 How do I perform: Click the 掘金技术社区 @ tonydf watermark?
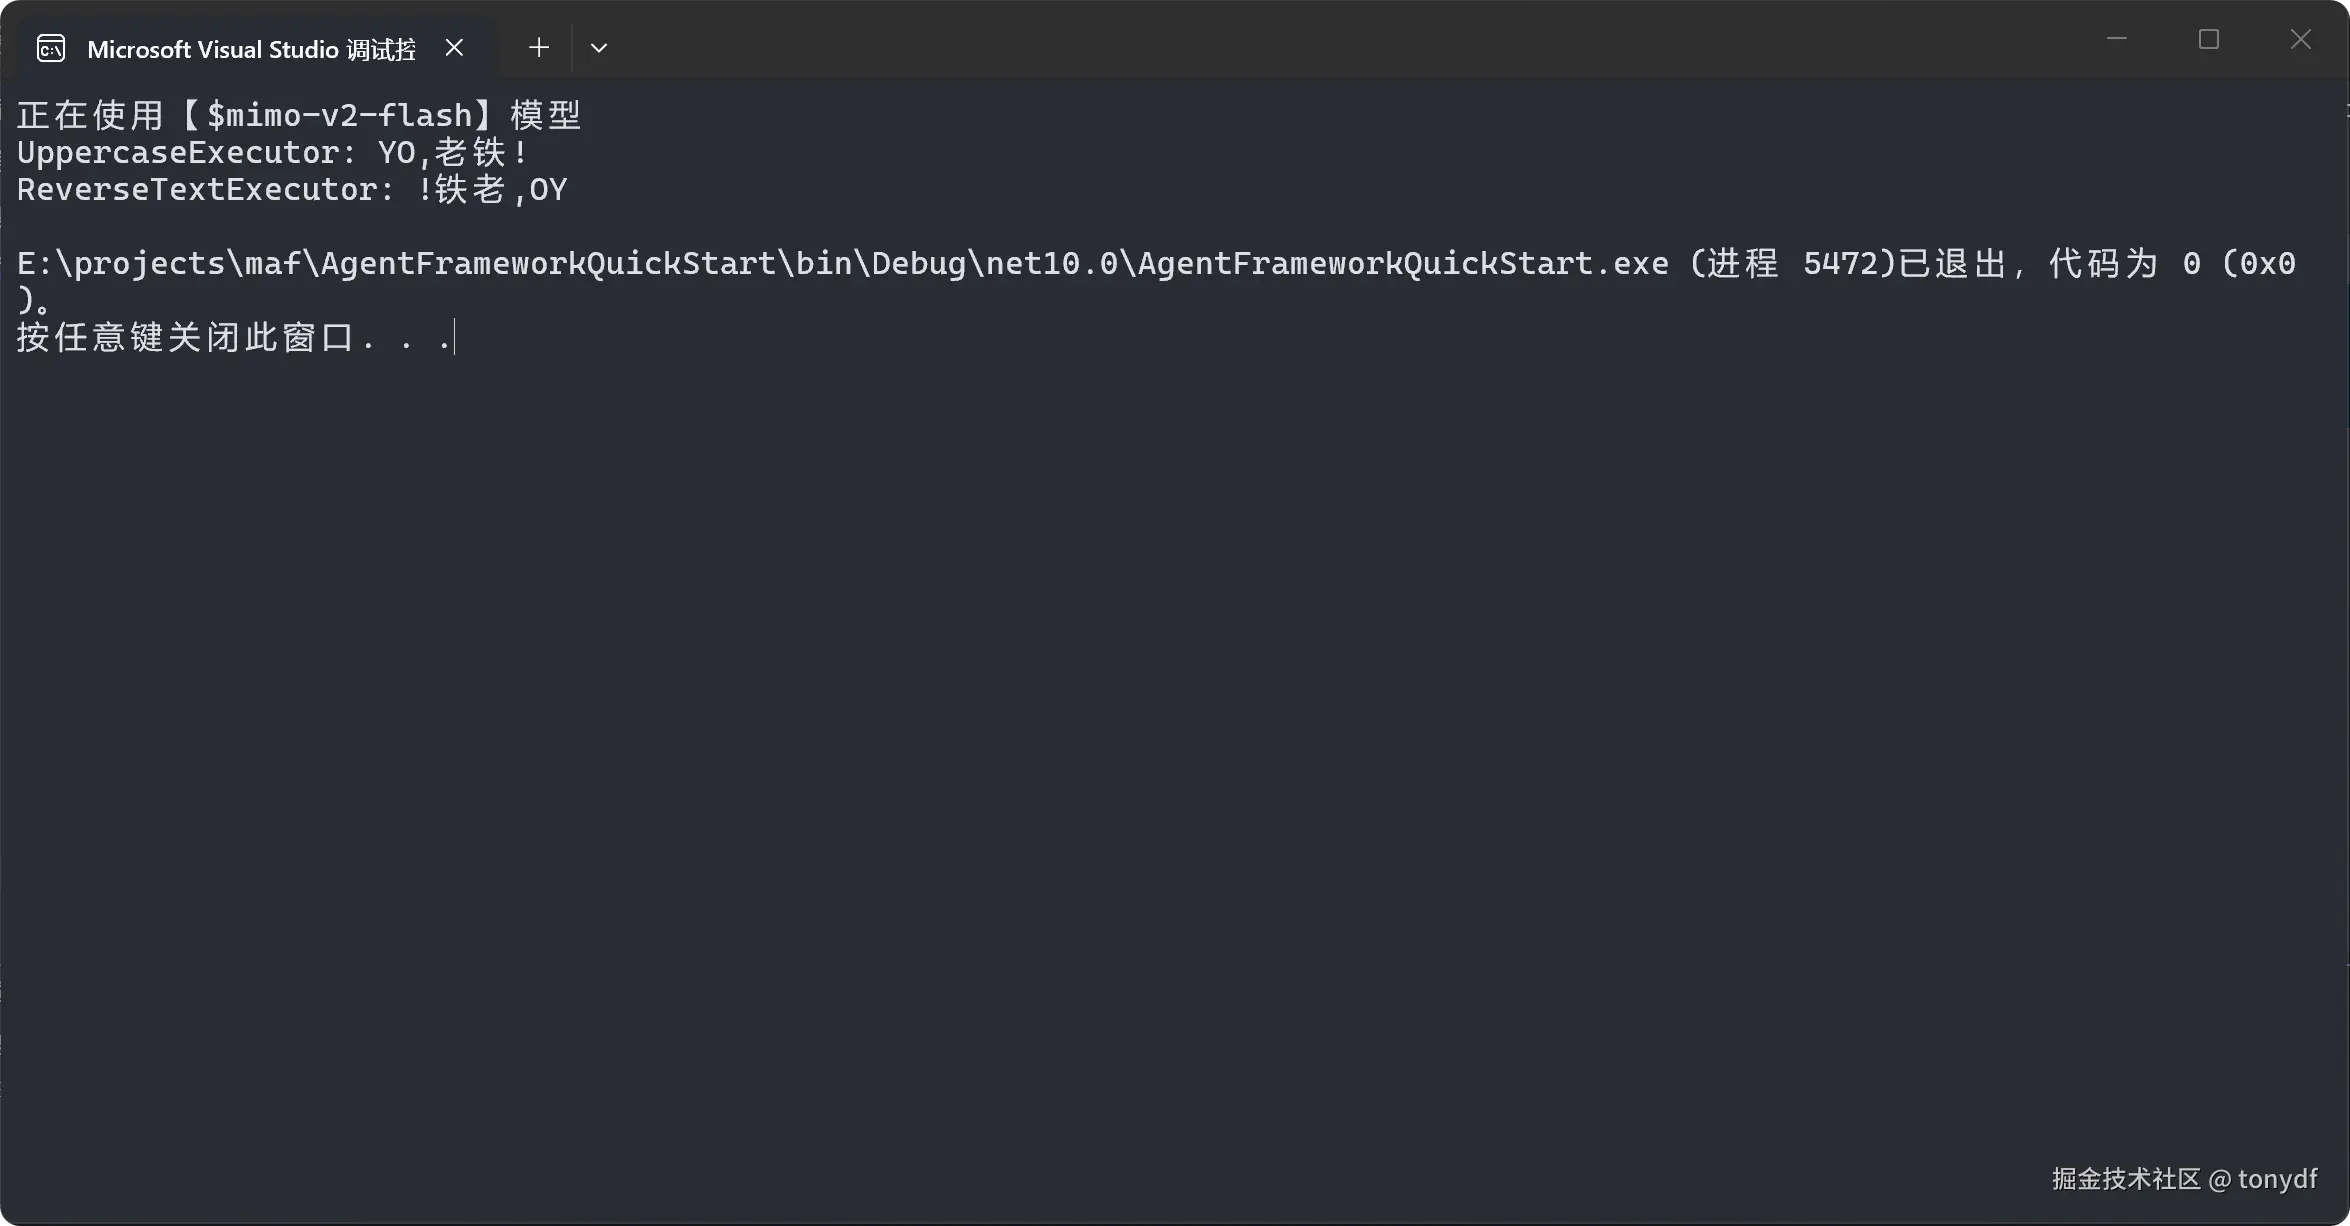[x=2184, y=1180]
